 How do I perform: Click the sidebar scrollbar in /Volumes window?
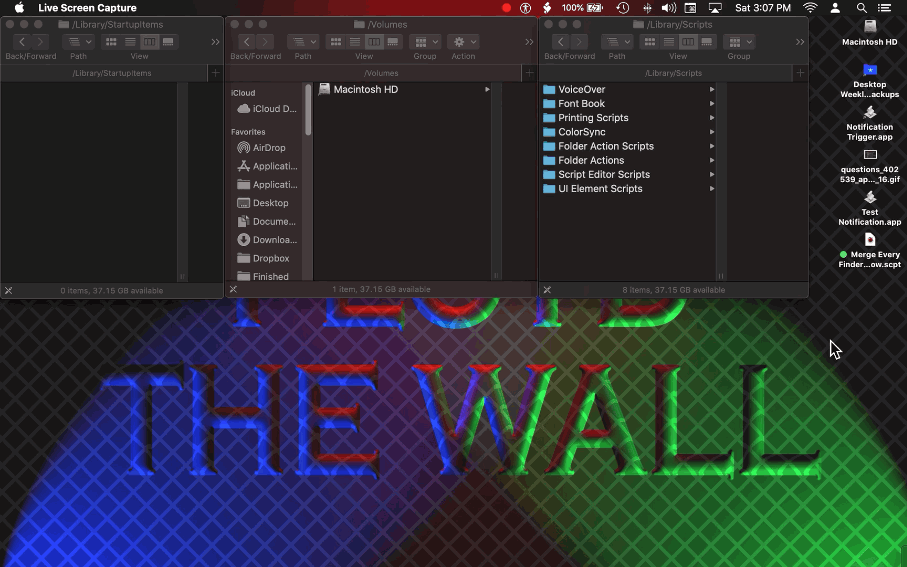coord(308,110)
